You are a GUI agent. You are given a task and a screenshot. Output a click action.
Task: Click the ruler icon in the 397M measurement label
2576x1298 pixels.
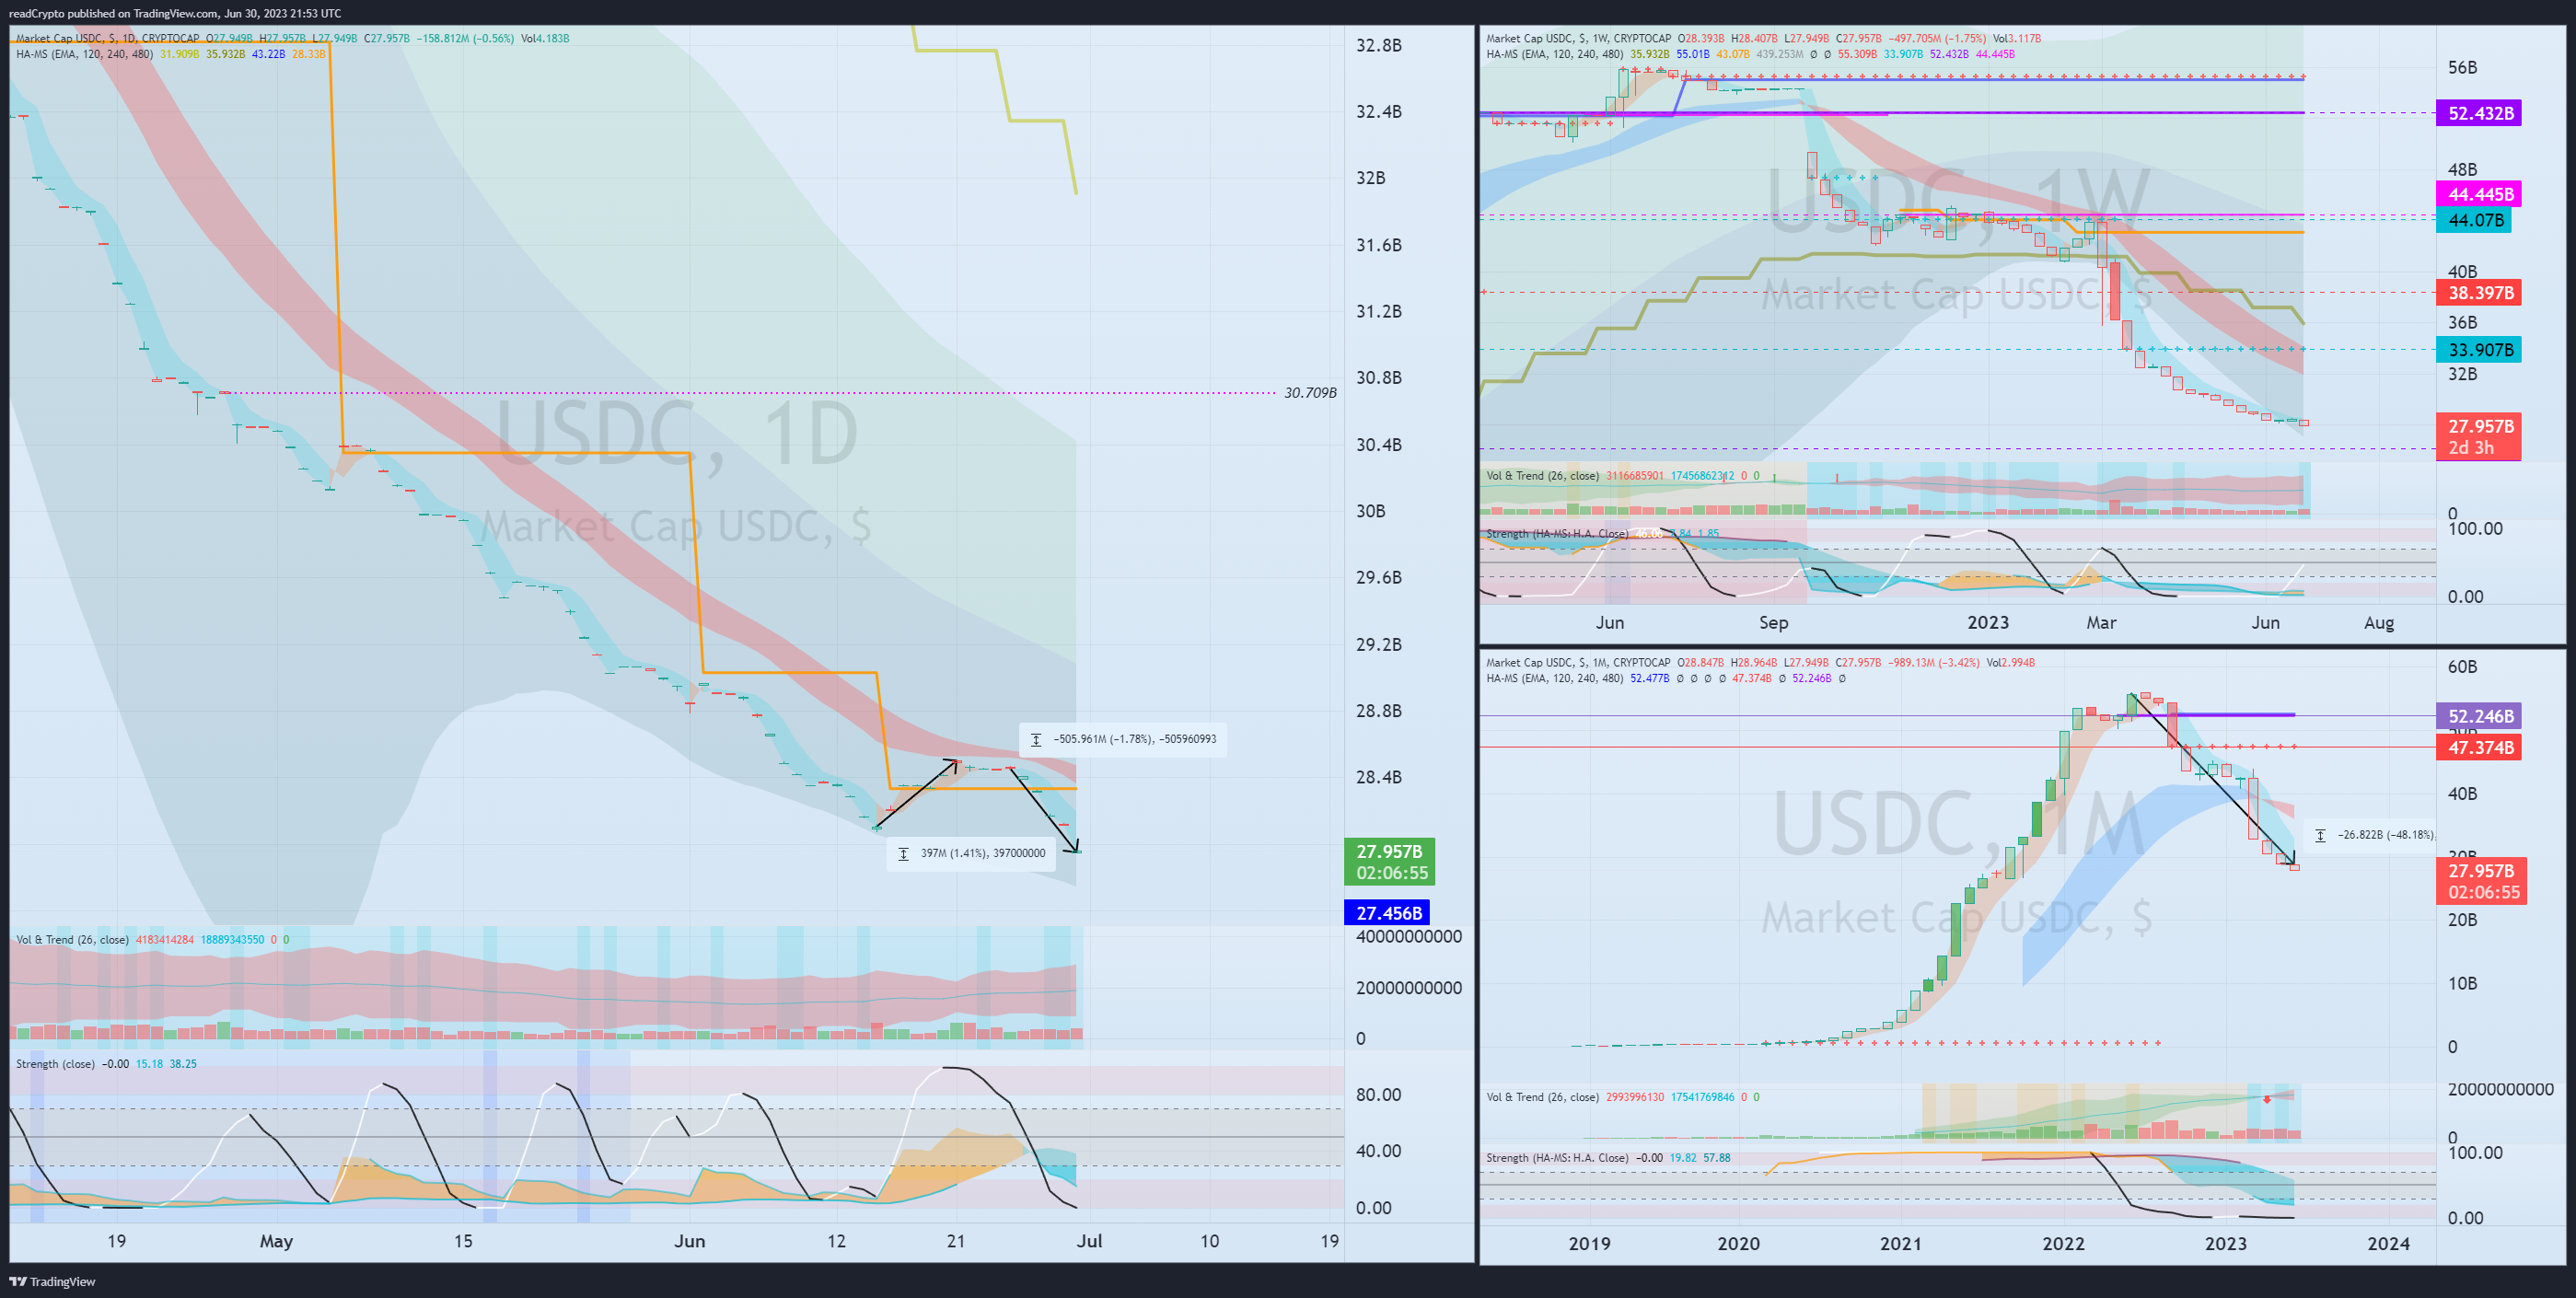903,853
